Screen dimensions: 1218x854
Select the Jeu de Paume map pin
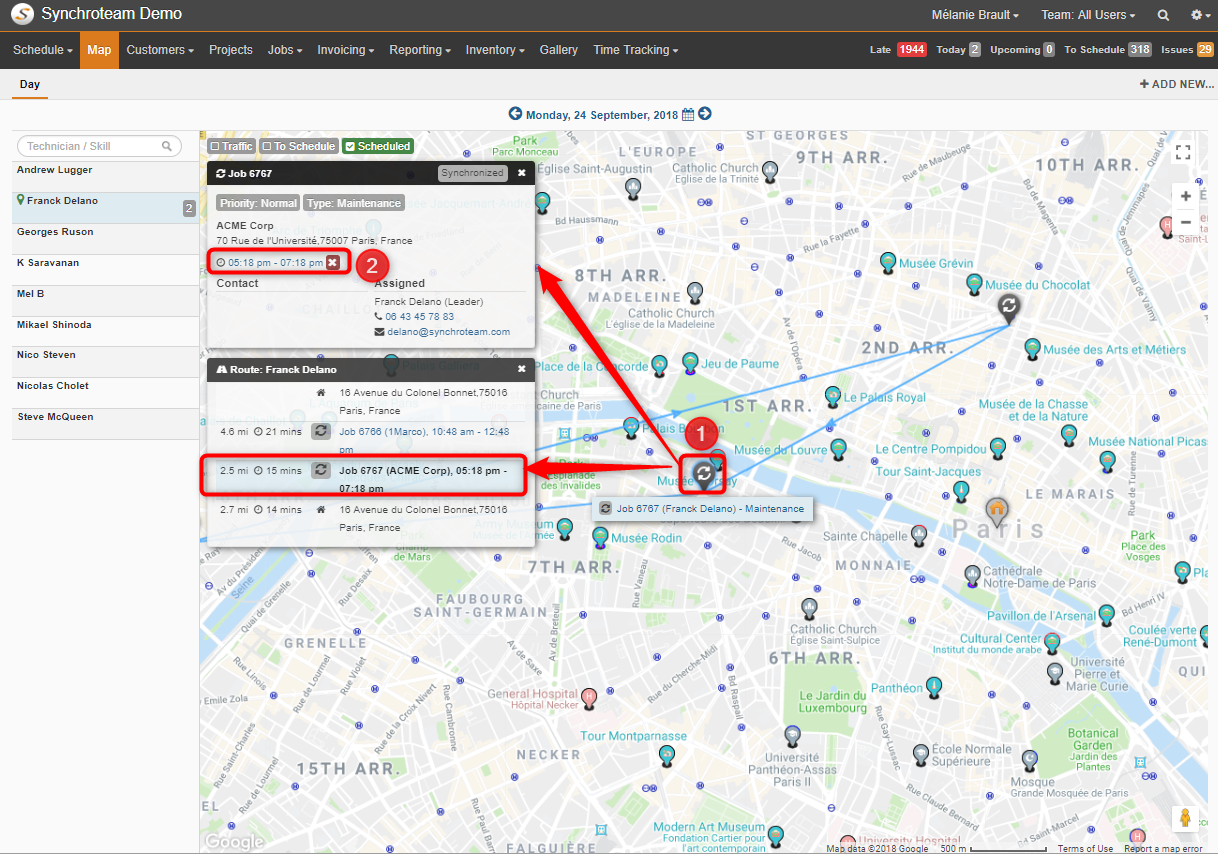(x=690, y=363)
